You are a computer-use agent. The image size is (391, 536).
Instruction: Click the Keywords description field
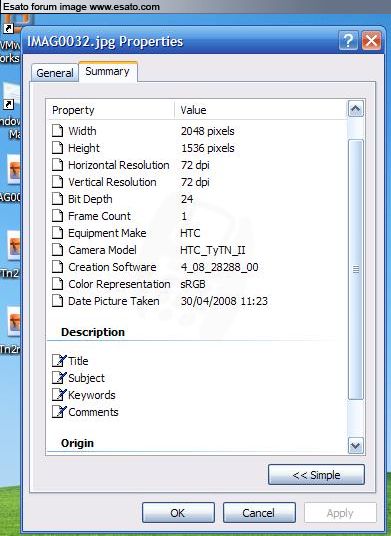point(92,395)
